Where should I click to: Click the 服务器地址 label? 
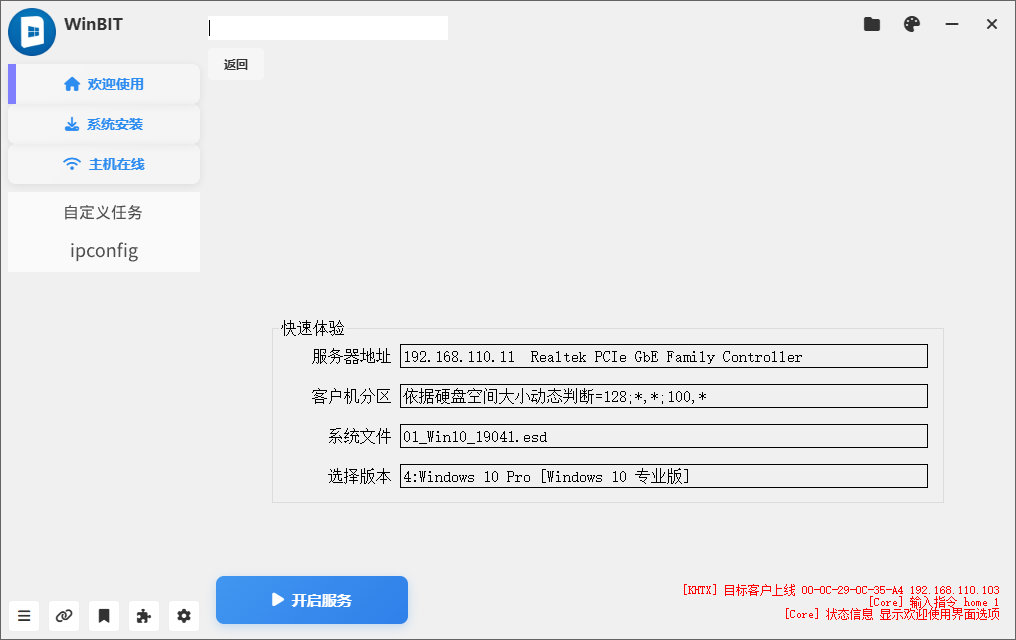click(x=351, y=356)
